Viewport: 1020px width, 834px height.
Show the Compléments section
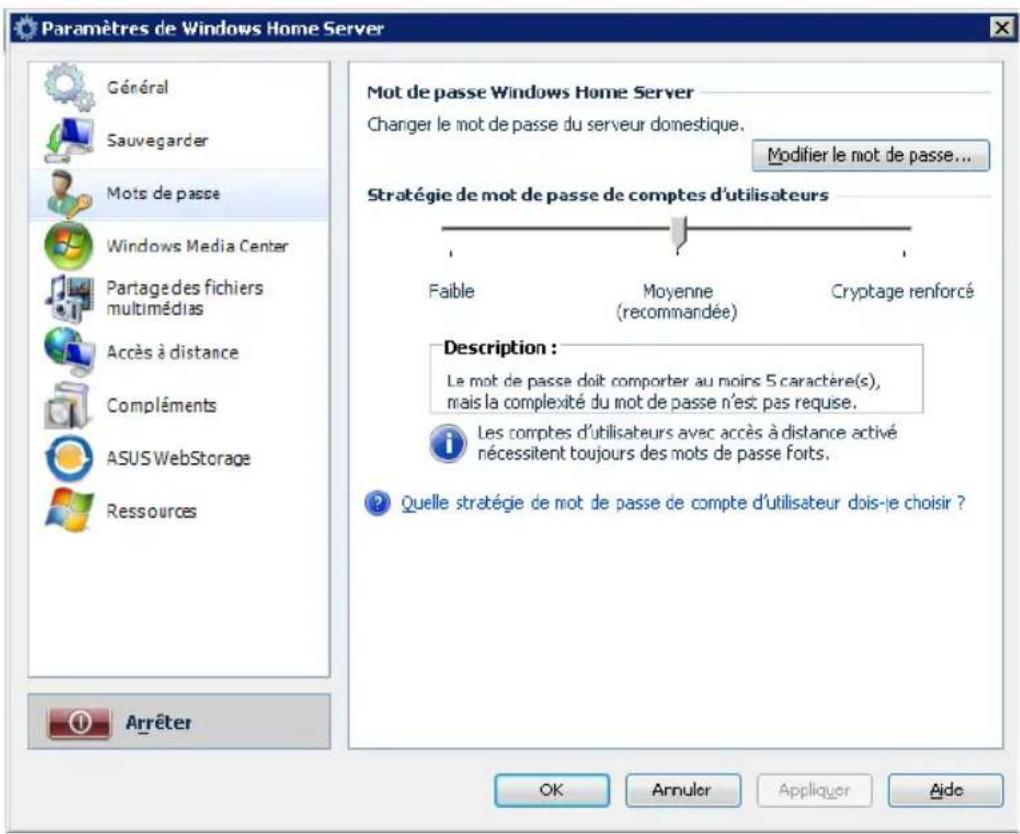[179, 405]
